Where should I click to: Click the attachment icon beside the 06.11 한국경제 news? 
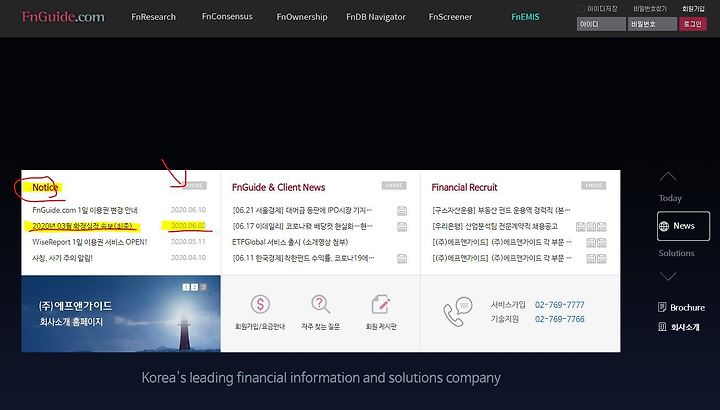coord(402,258)
